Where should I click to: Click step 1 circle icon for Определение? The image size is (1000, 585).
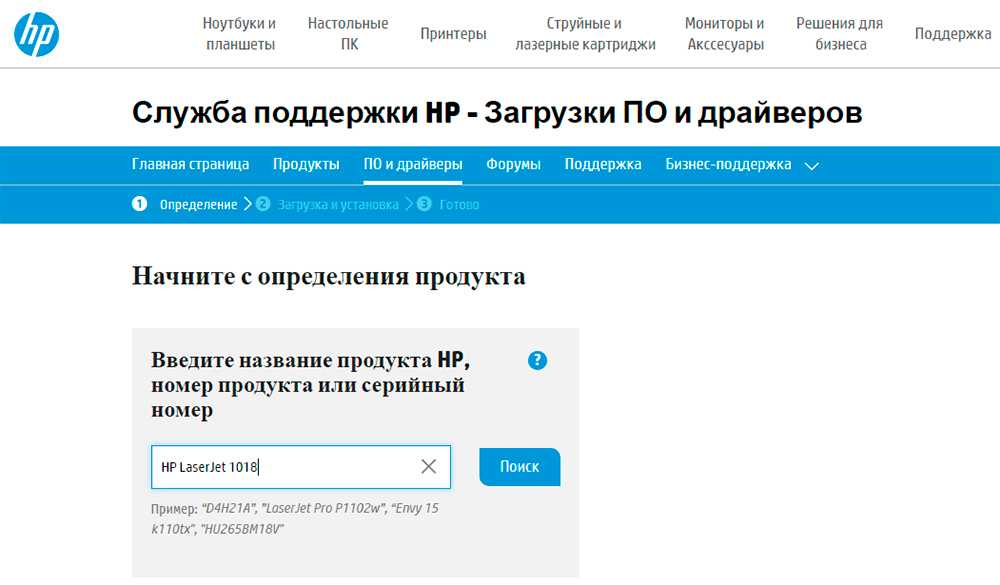click(139, 204)
